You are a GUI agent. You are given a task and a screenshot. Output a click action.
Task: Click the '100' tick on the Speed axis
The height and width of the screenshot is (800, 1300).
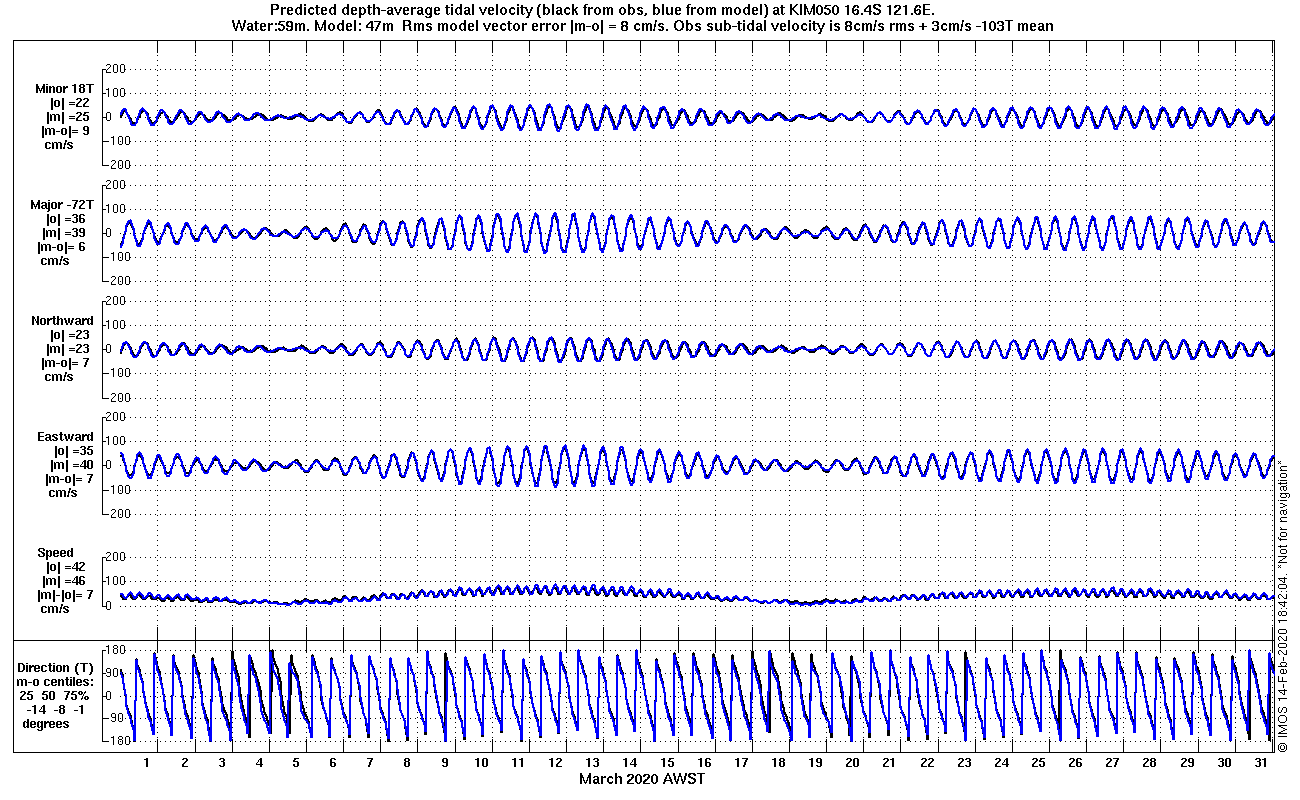tap(114, 581)
